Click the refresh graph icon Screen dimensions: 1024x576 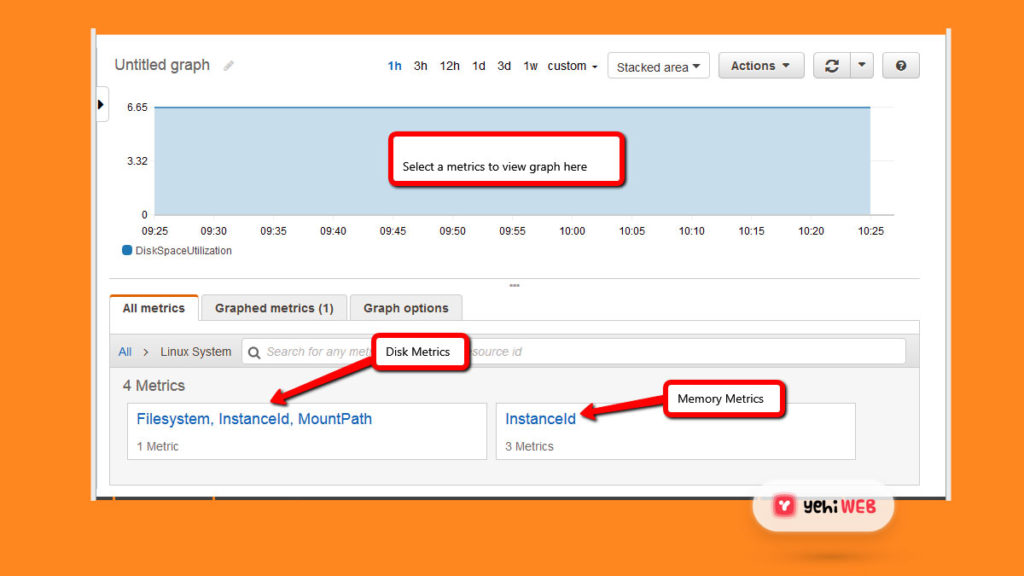[831, 66]
